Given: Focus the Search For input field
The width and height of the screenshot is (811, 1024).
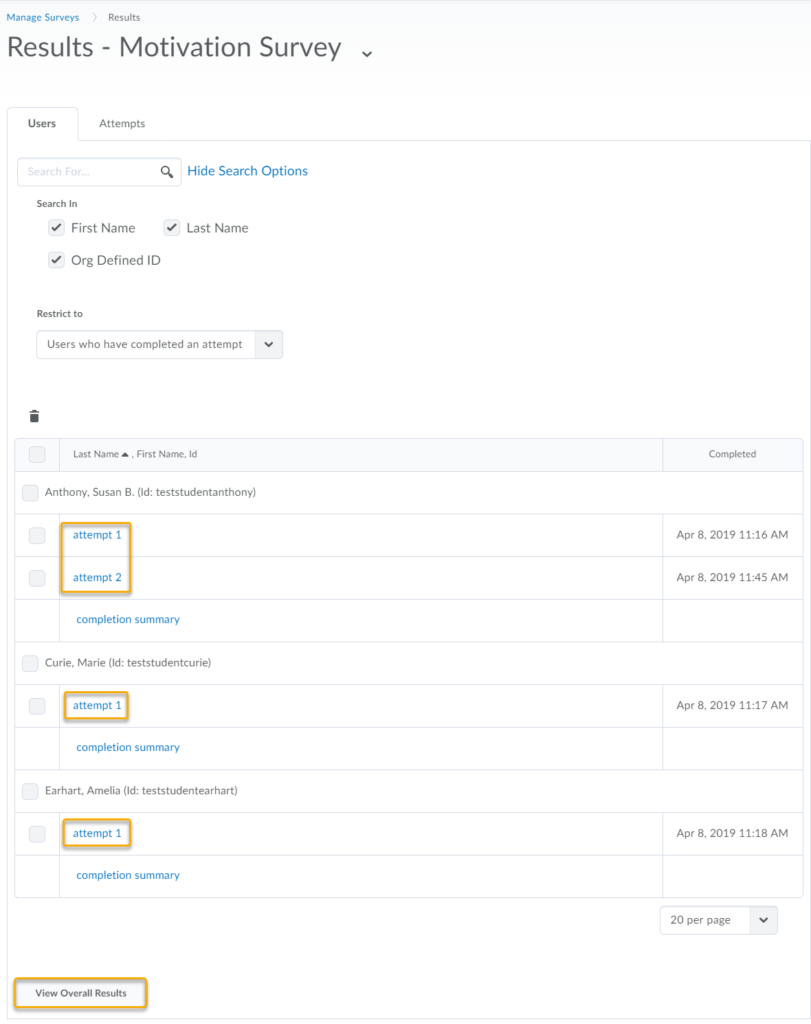Looking at the screenshot, I should 88,172.
